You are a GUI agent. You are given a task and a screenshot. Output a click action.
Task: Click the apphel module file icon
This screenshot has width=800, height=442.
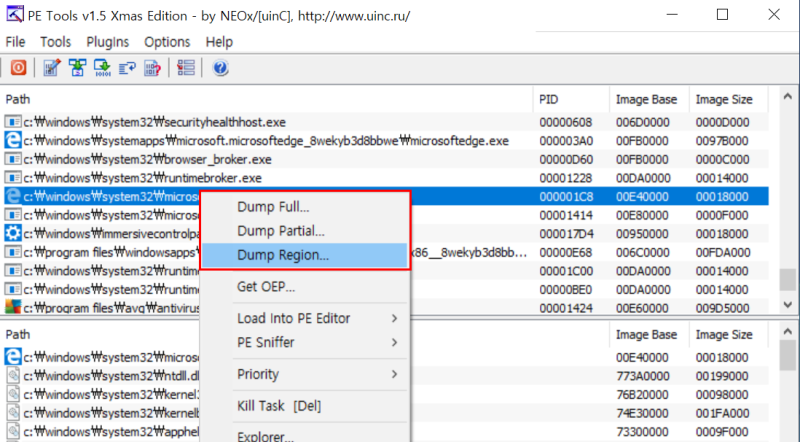point(13,431)
